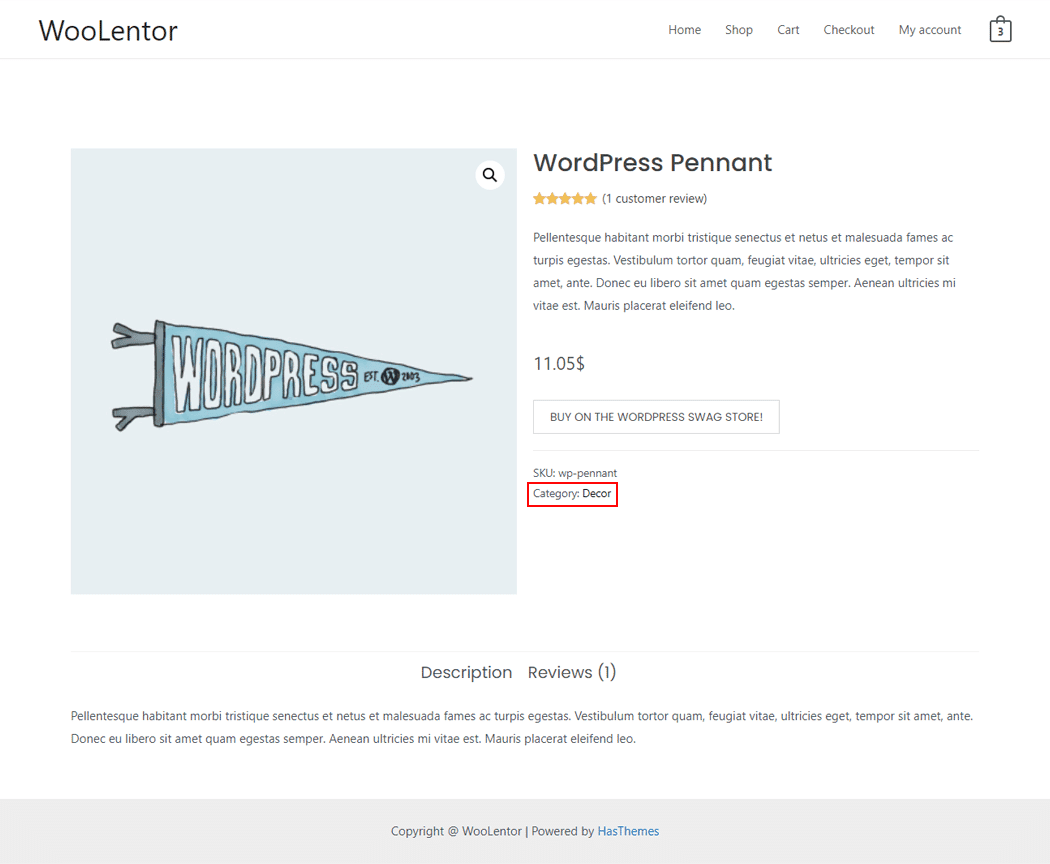The image size is (1050, 864).
Task: Navigate to the Checkout page link
Action: click(849, 30)
